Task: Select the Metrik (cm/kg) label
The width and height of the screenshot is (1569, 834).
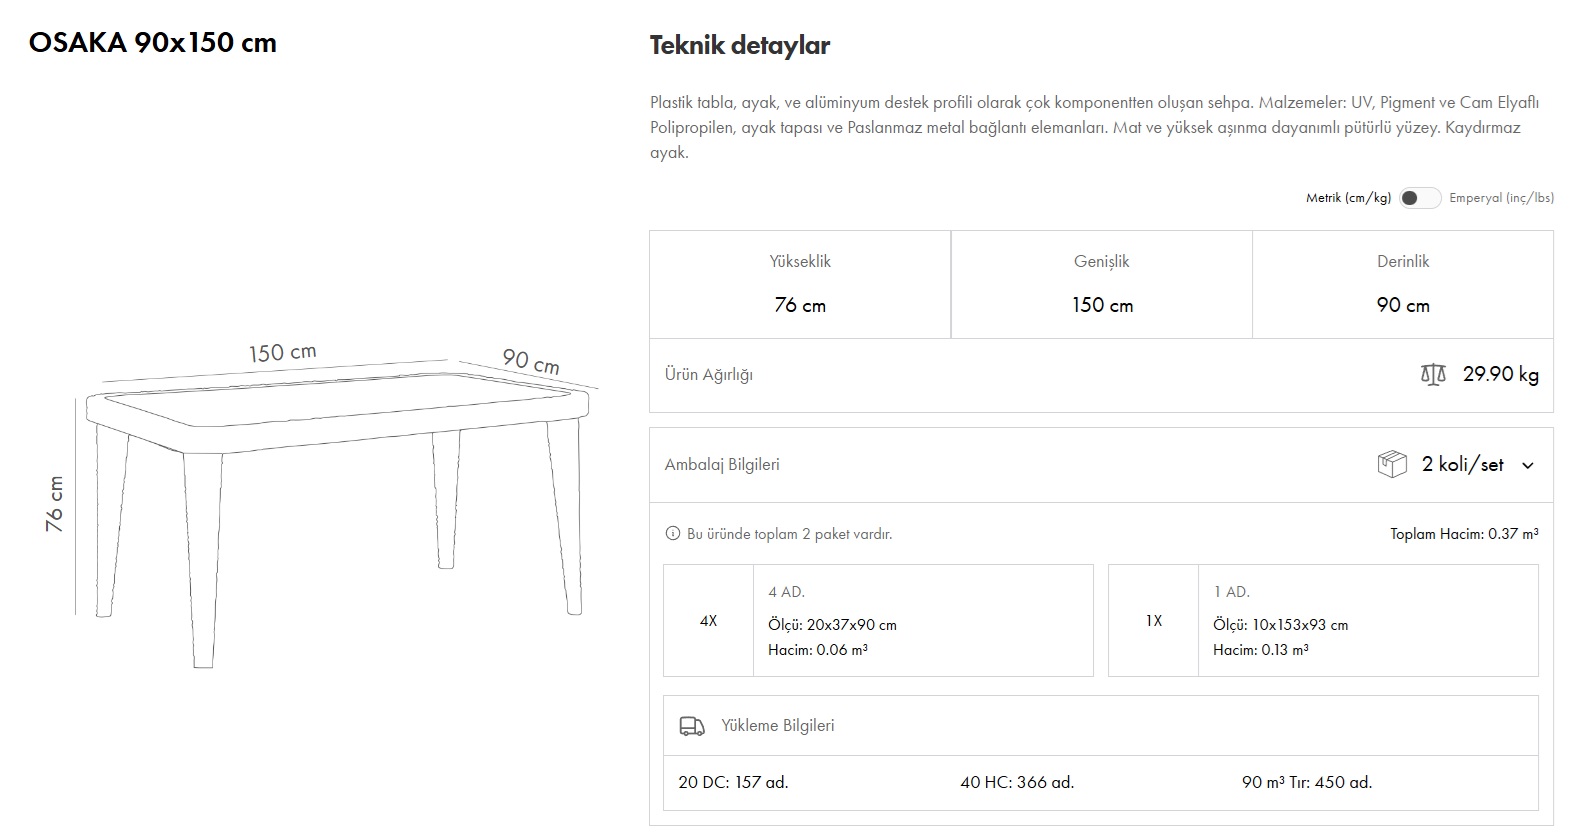Action: pyautogui.click(x=1347, y=198)
